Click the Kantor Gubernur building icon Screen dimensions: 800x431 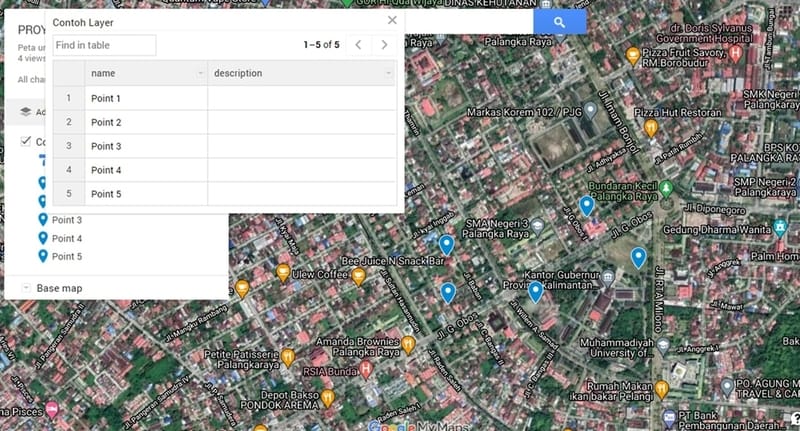[x=607, y=278]
